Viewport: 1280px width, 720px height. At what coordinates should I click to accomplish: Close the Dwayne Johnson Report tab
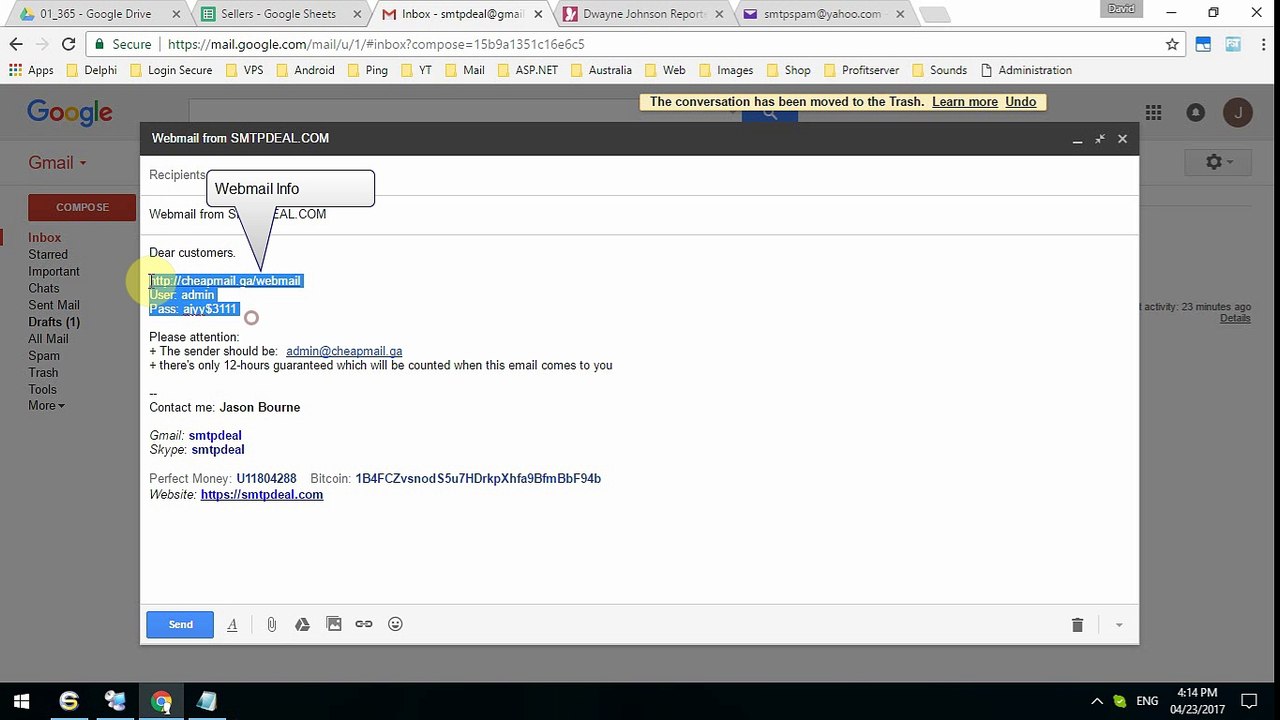pos(718,14)
